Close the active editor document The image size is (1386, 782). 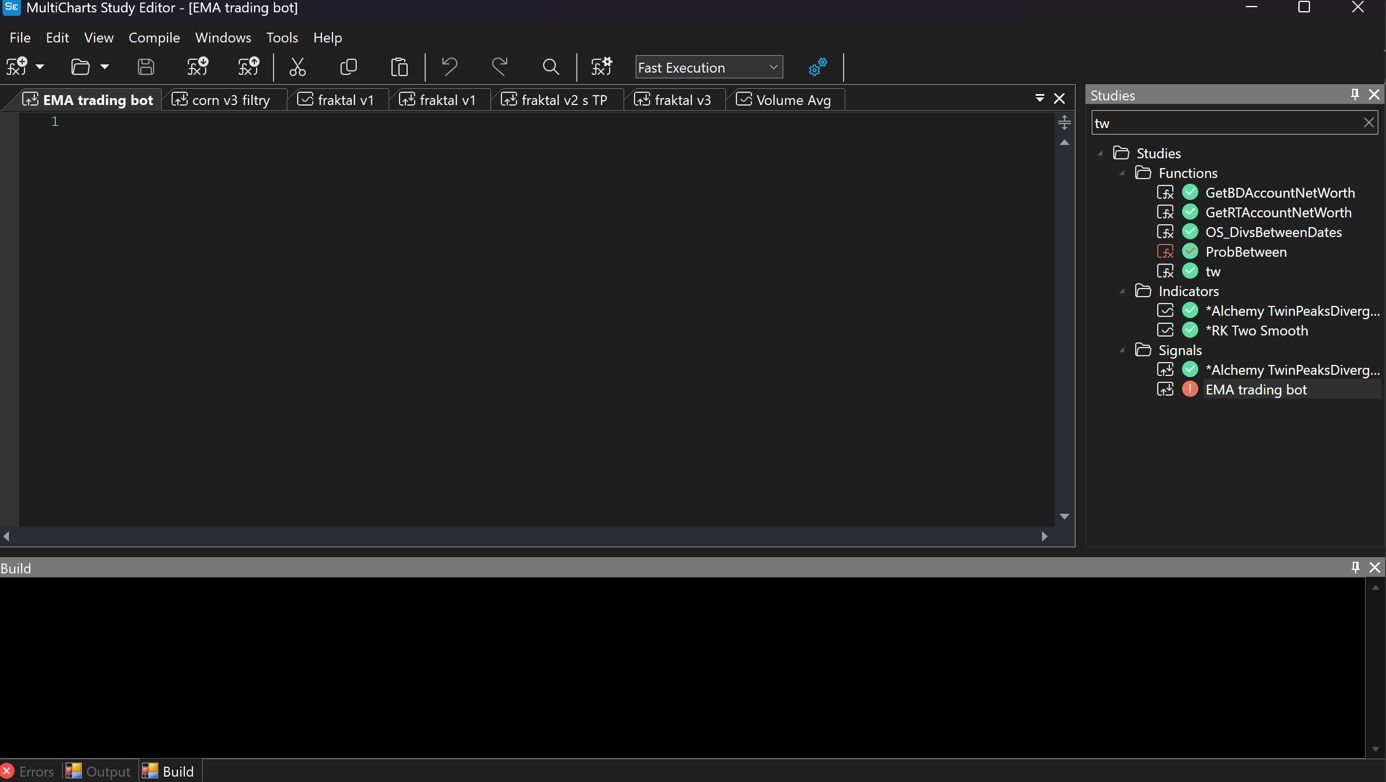point(1060,99)
